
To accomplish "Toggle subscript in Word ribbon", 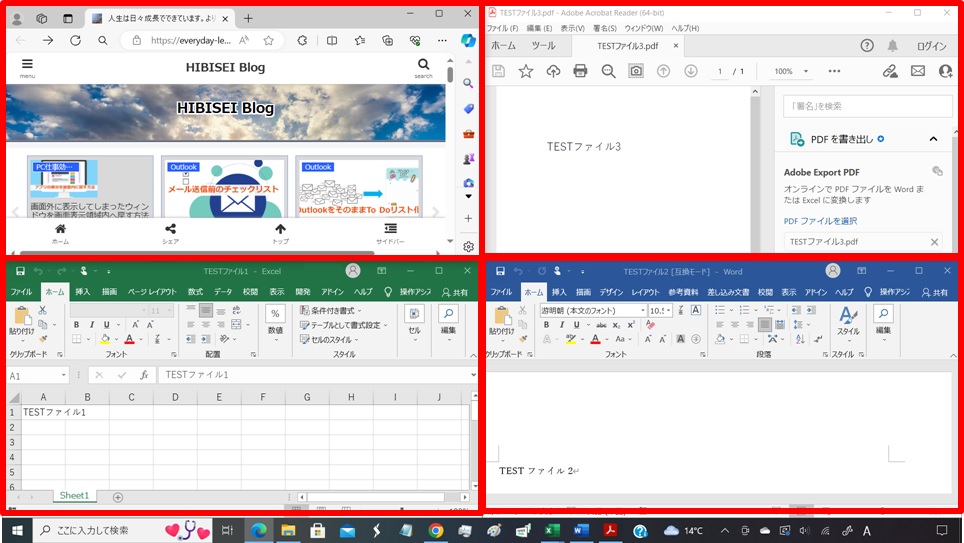I will click(x=617, y=325).
